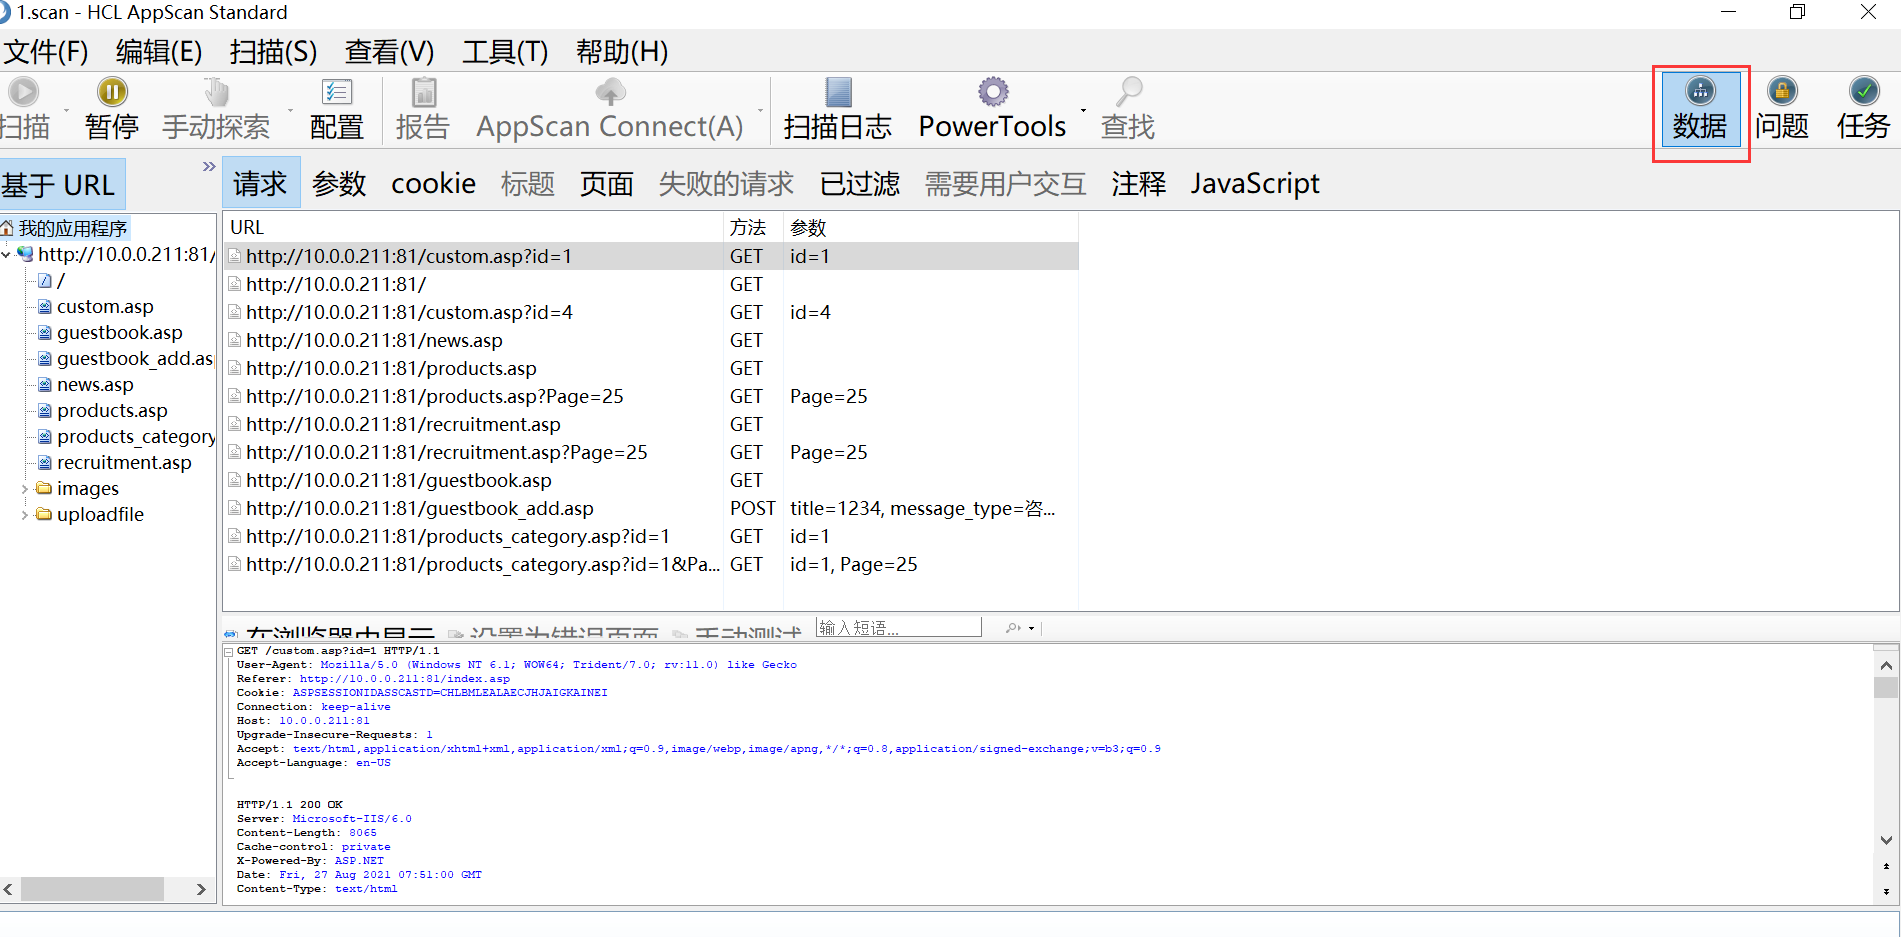
Task: Click the search options magnifier icon
Action: click(x=1013, y=628)
